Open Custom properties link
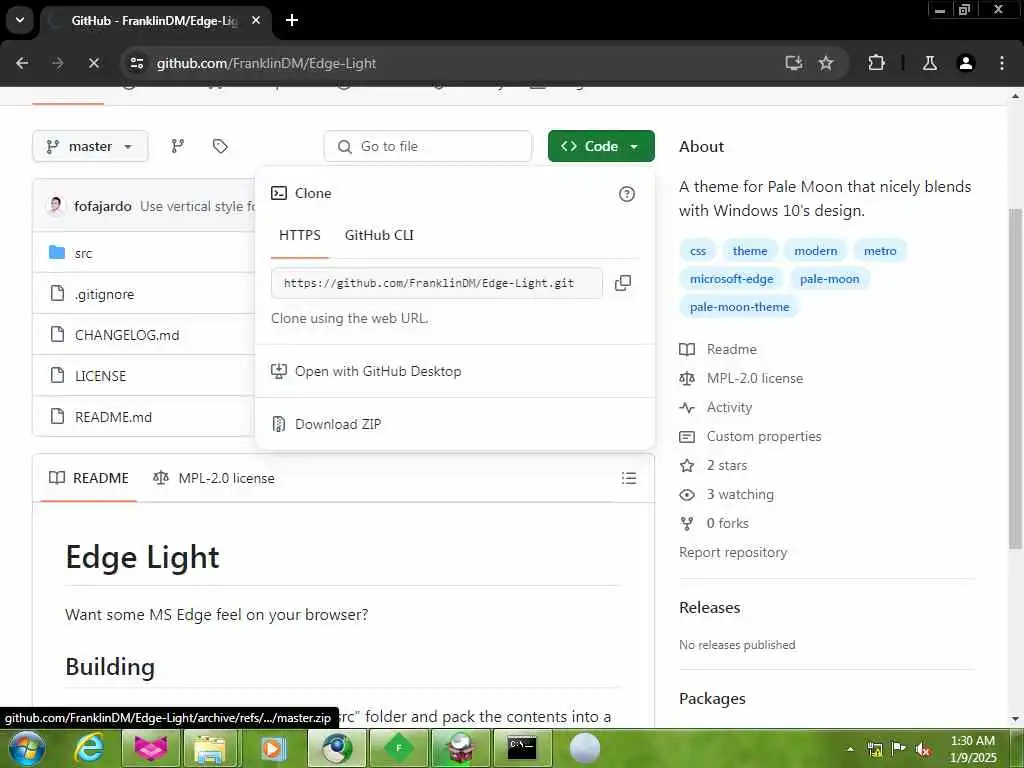The image size is (1024, 768). pos(750,436)
